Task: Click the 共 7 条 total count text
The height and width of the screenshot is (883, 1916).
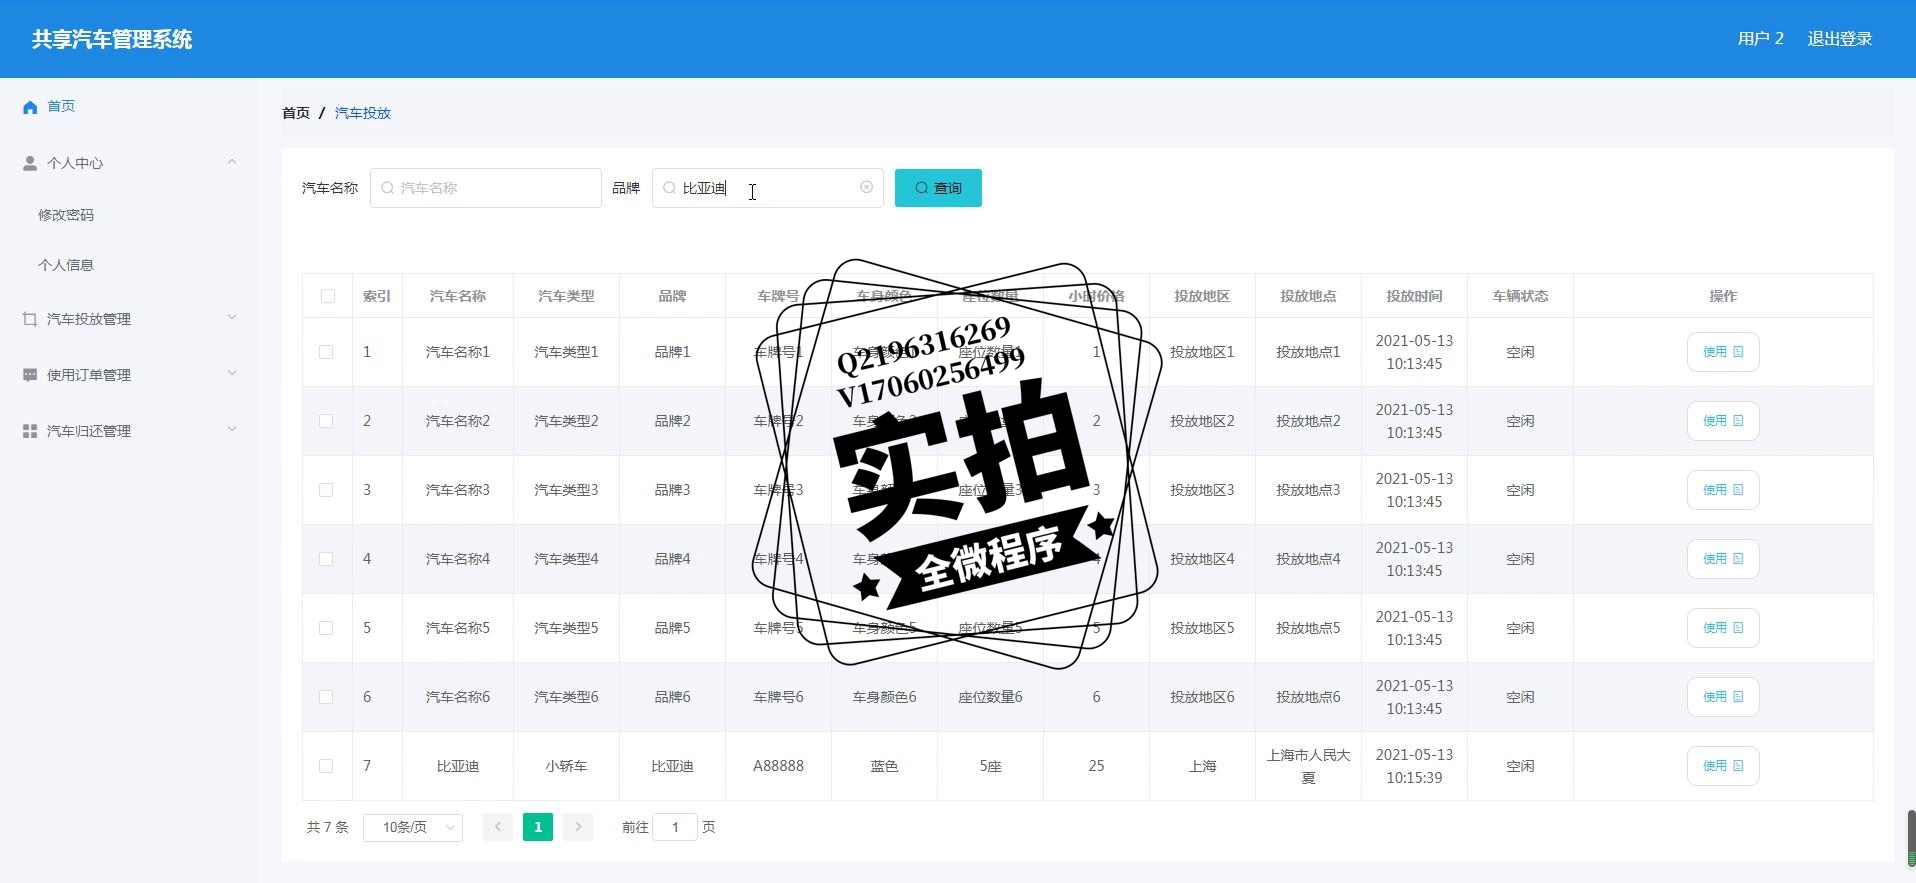Action: tap(327, 827)
